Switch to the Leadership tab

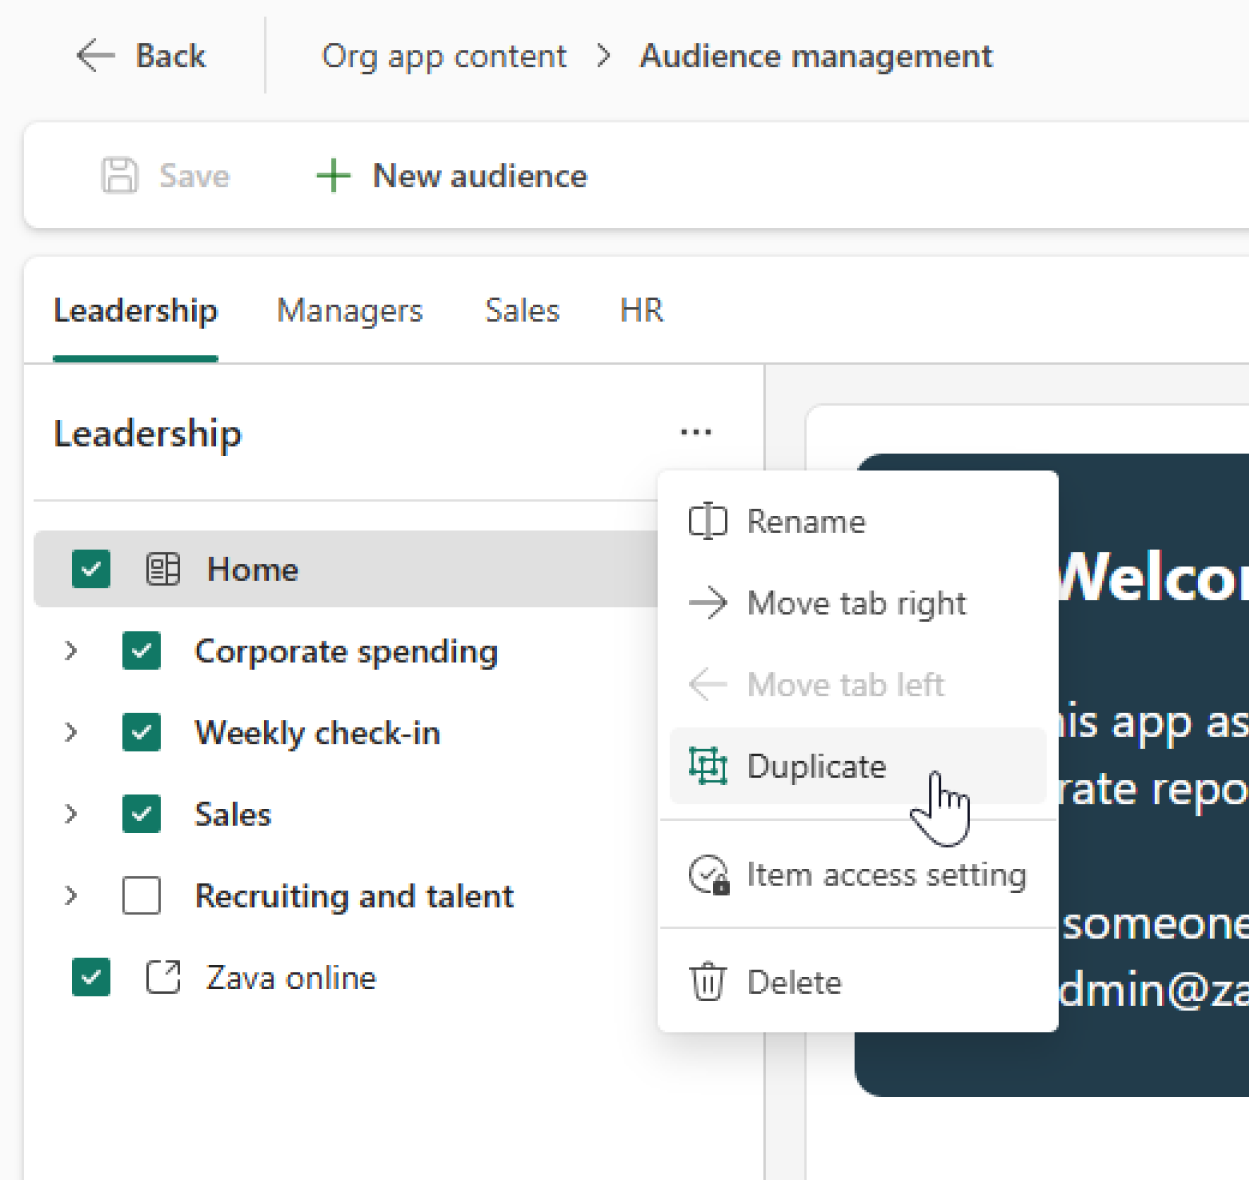135,311
